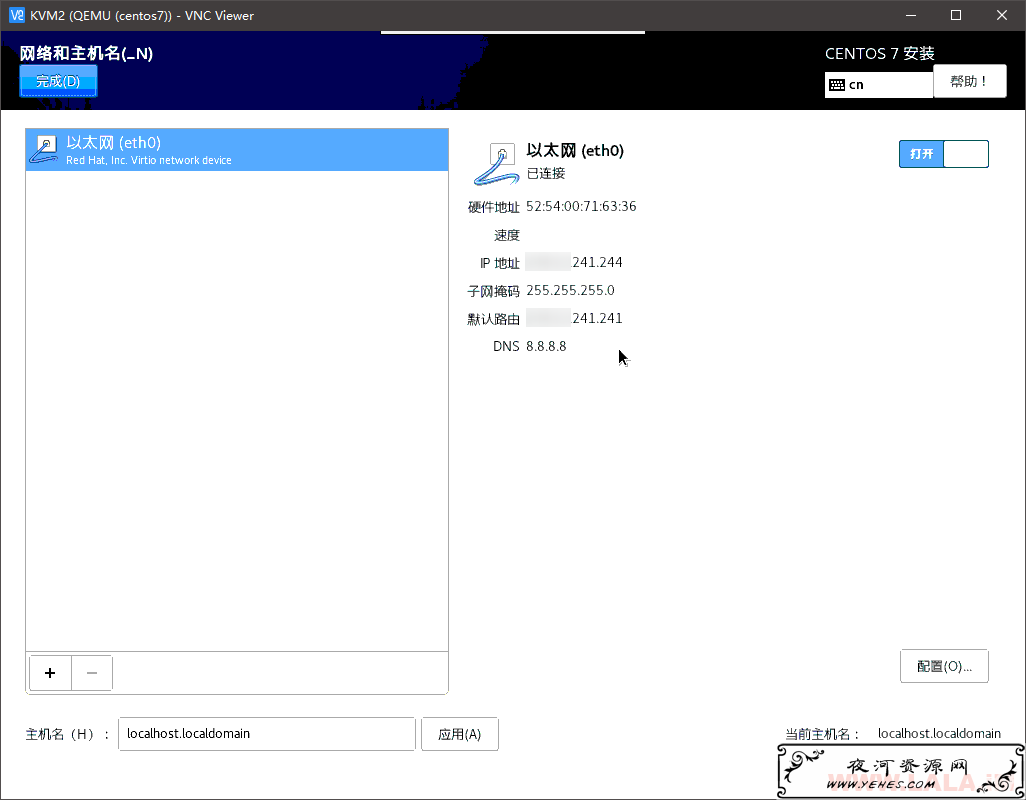Viewport: 1026px width, 800px height.
Task: Click the Apply (应用) hostname button
Action: [x=459, y=734]
